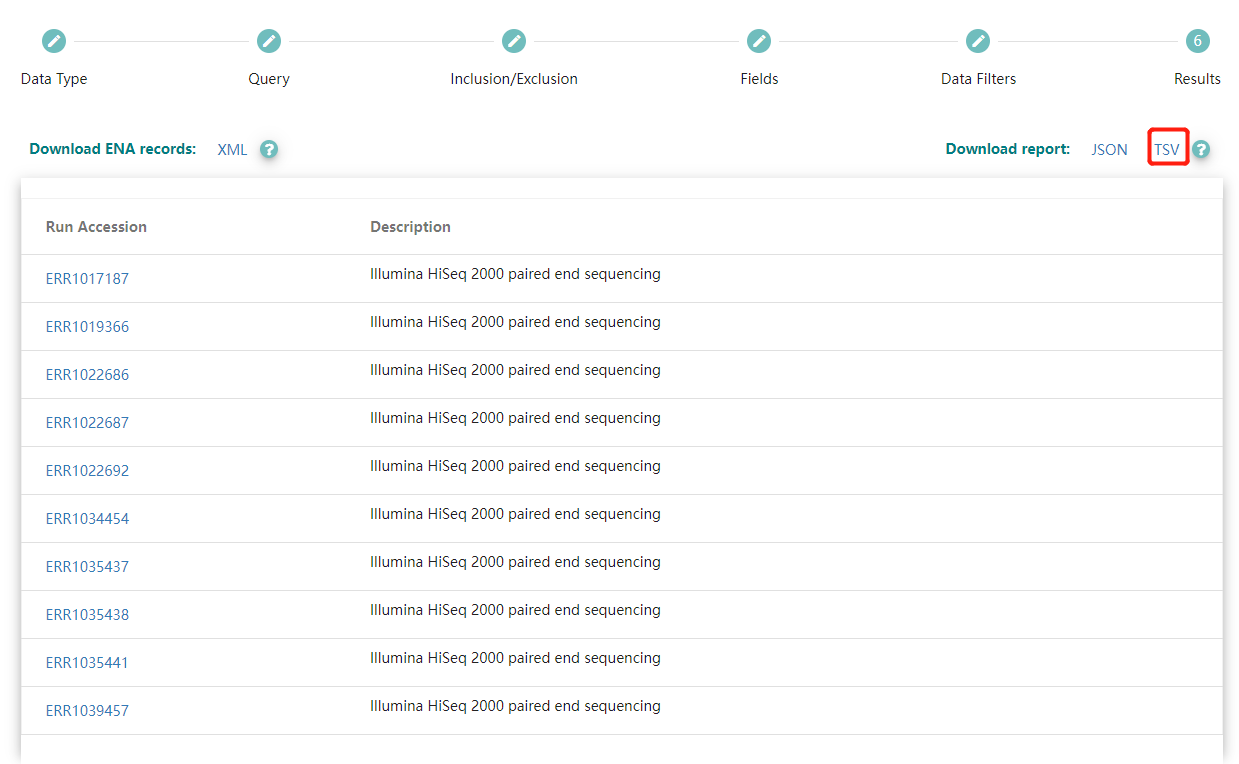Click the description text for ERR1039457
1239x764 pixels.
515,706
